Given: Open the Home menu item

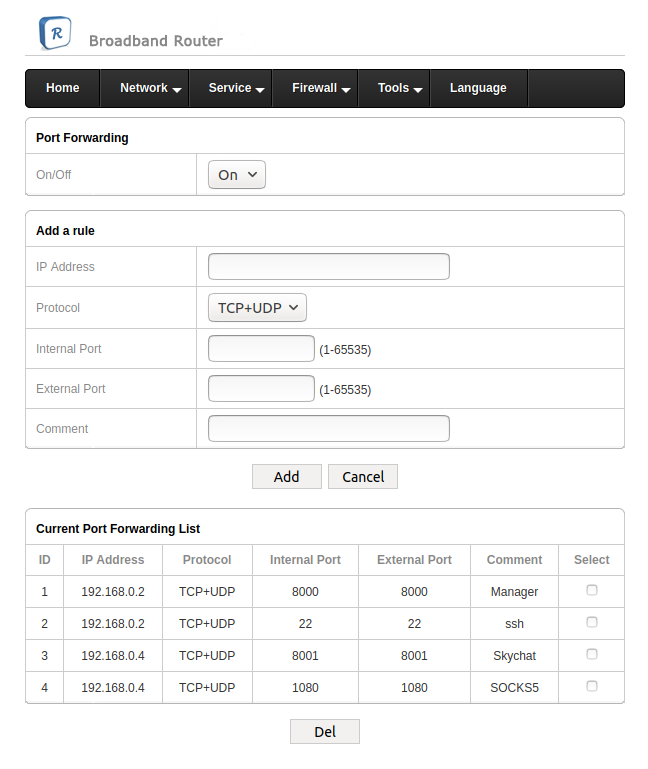Looking at the screenshot, I should pyautogui.click(x=63, y=88).
